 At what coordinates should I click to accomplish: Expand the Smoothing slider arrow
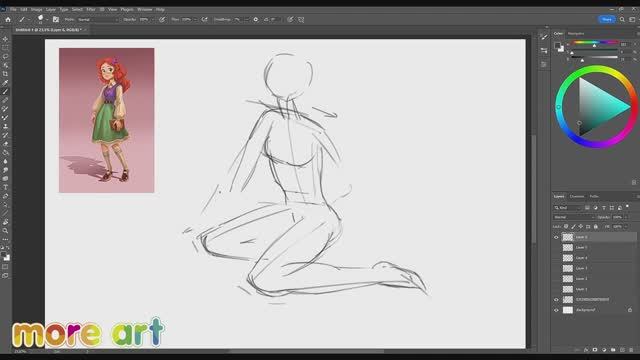tap(246, 20)
